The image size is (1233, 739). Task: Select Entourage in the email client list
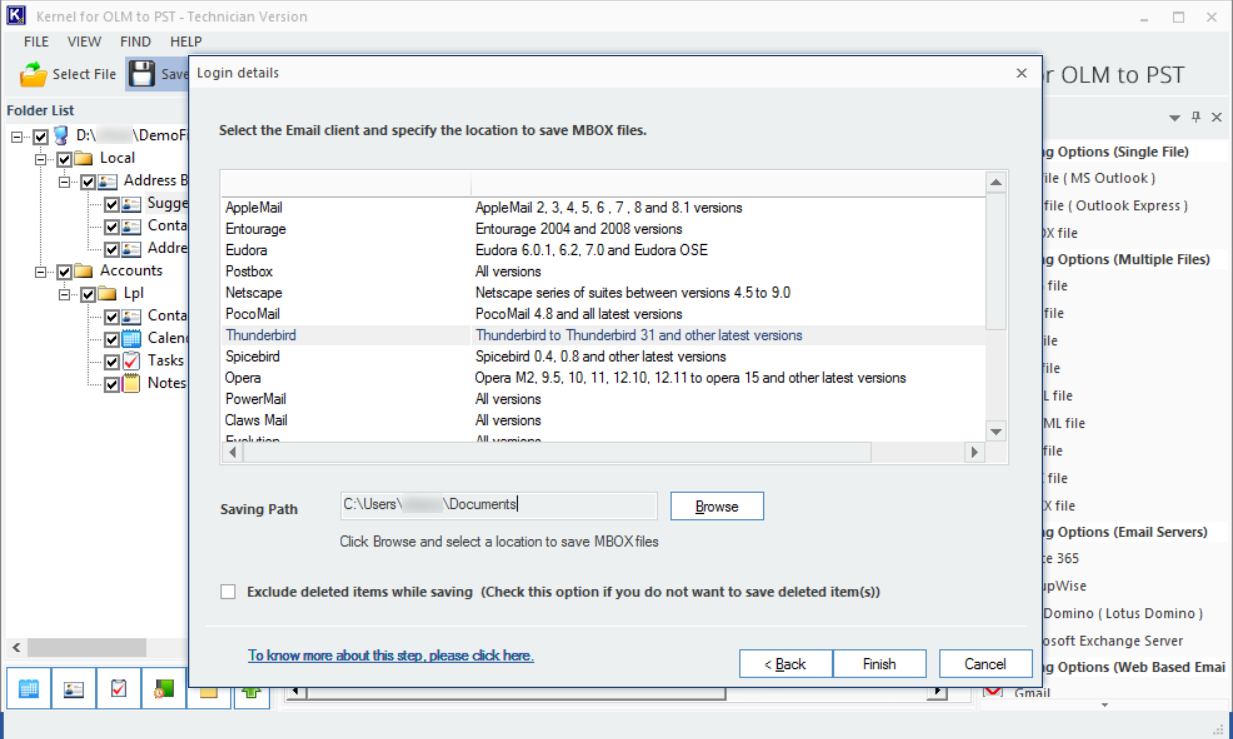click(603, 229)
